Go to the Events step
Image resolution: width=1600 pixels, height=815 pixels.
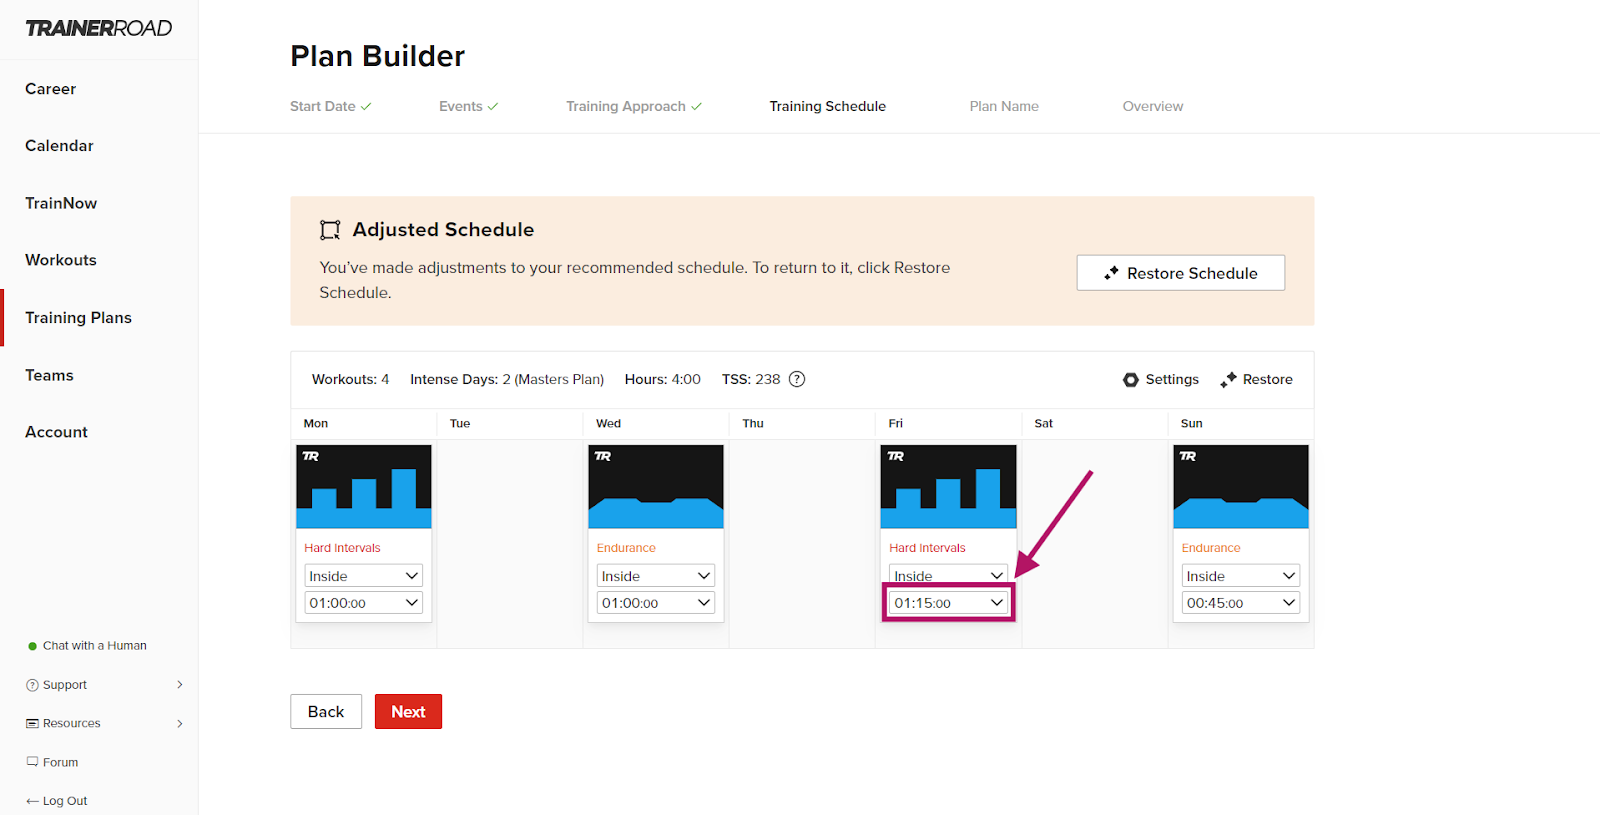pyautogui.click(x=461, y=106)
